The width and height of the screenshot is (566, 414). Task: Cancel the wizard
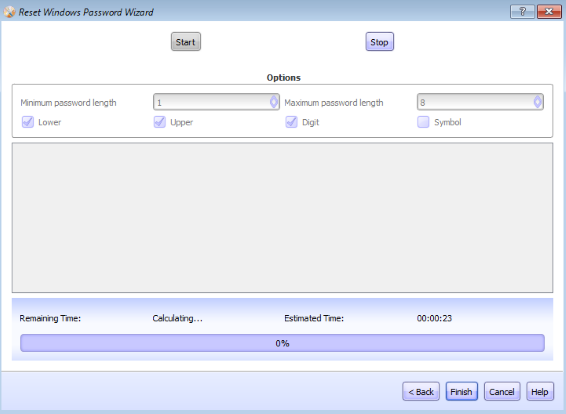click(x=502, y=392)
